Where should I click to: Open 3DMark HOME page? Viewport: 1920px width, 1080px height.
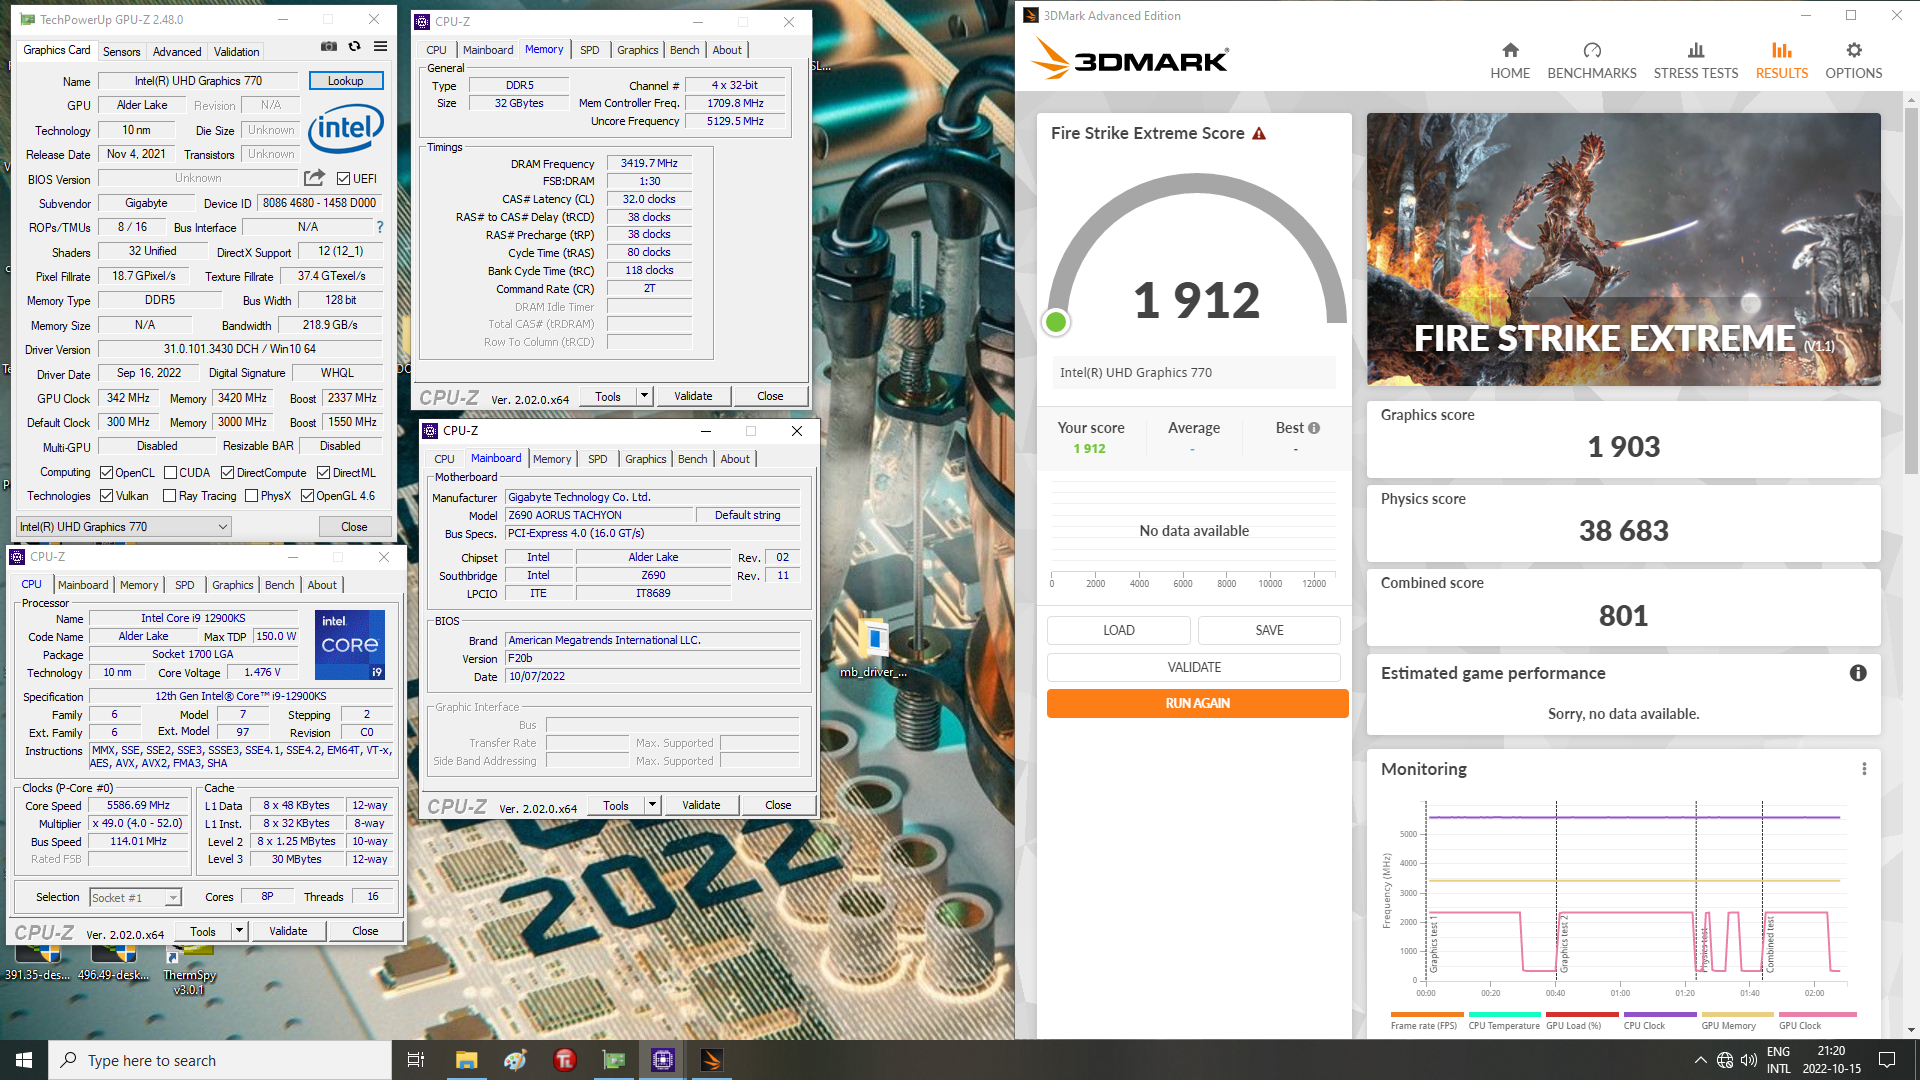pos(1510,60)
